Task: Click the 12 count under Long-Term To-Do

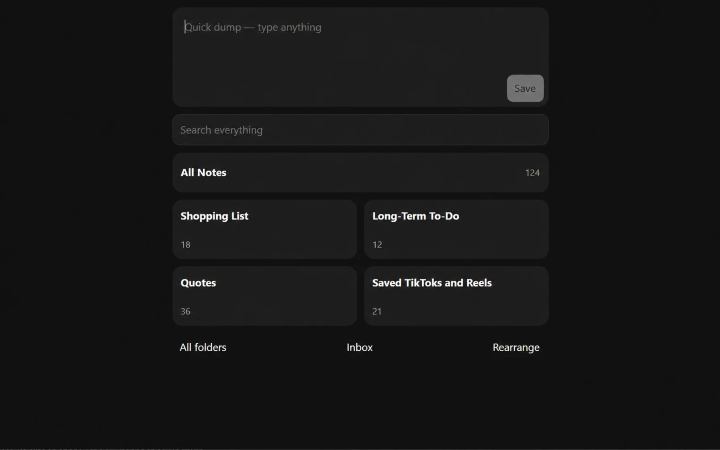Action: pyautogui.click(x=377, y=245)
